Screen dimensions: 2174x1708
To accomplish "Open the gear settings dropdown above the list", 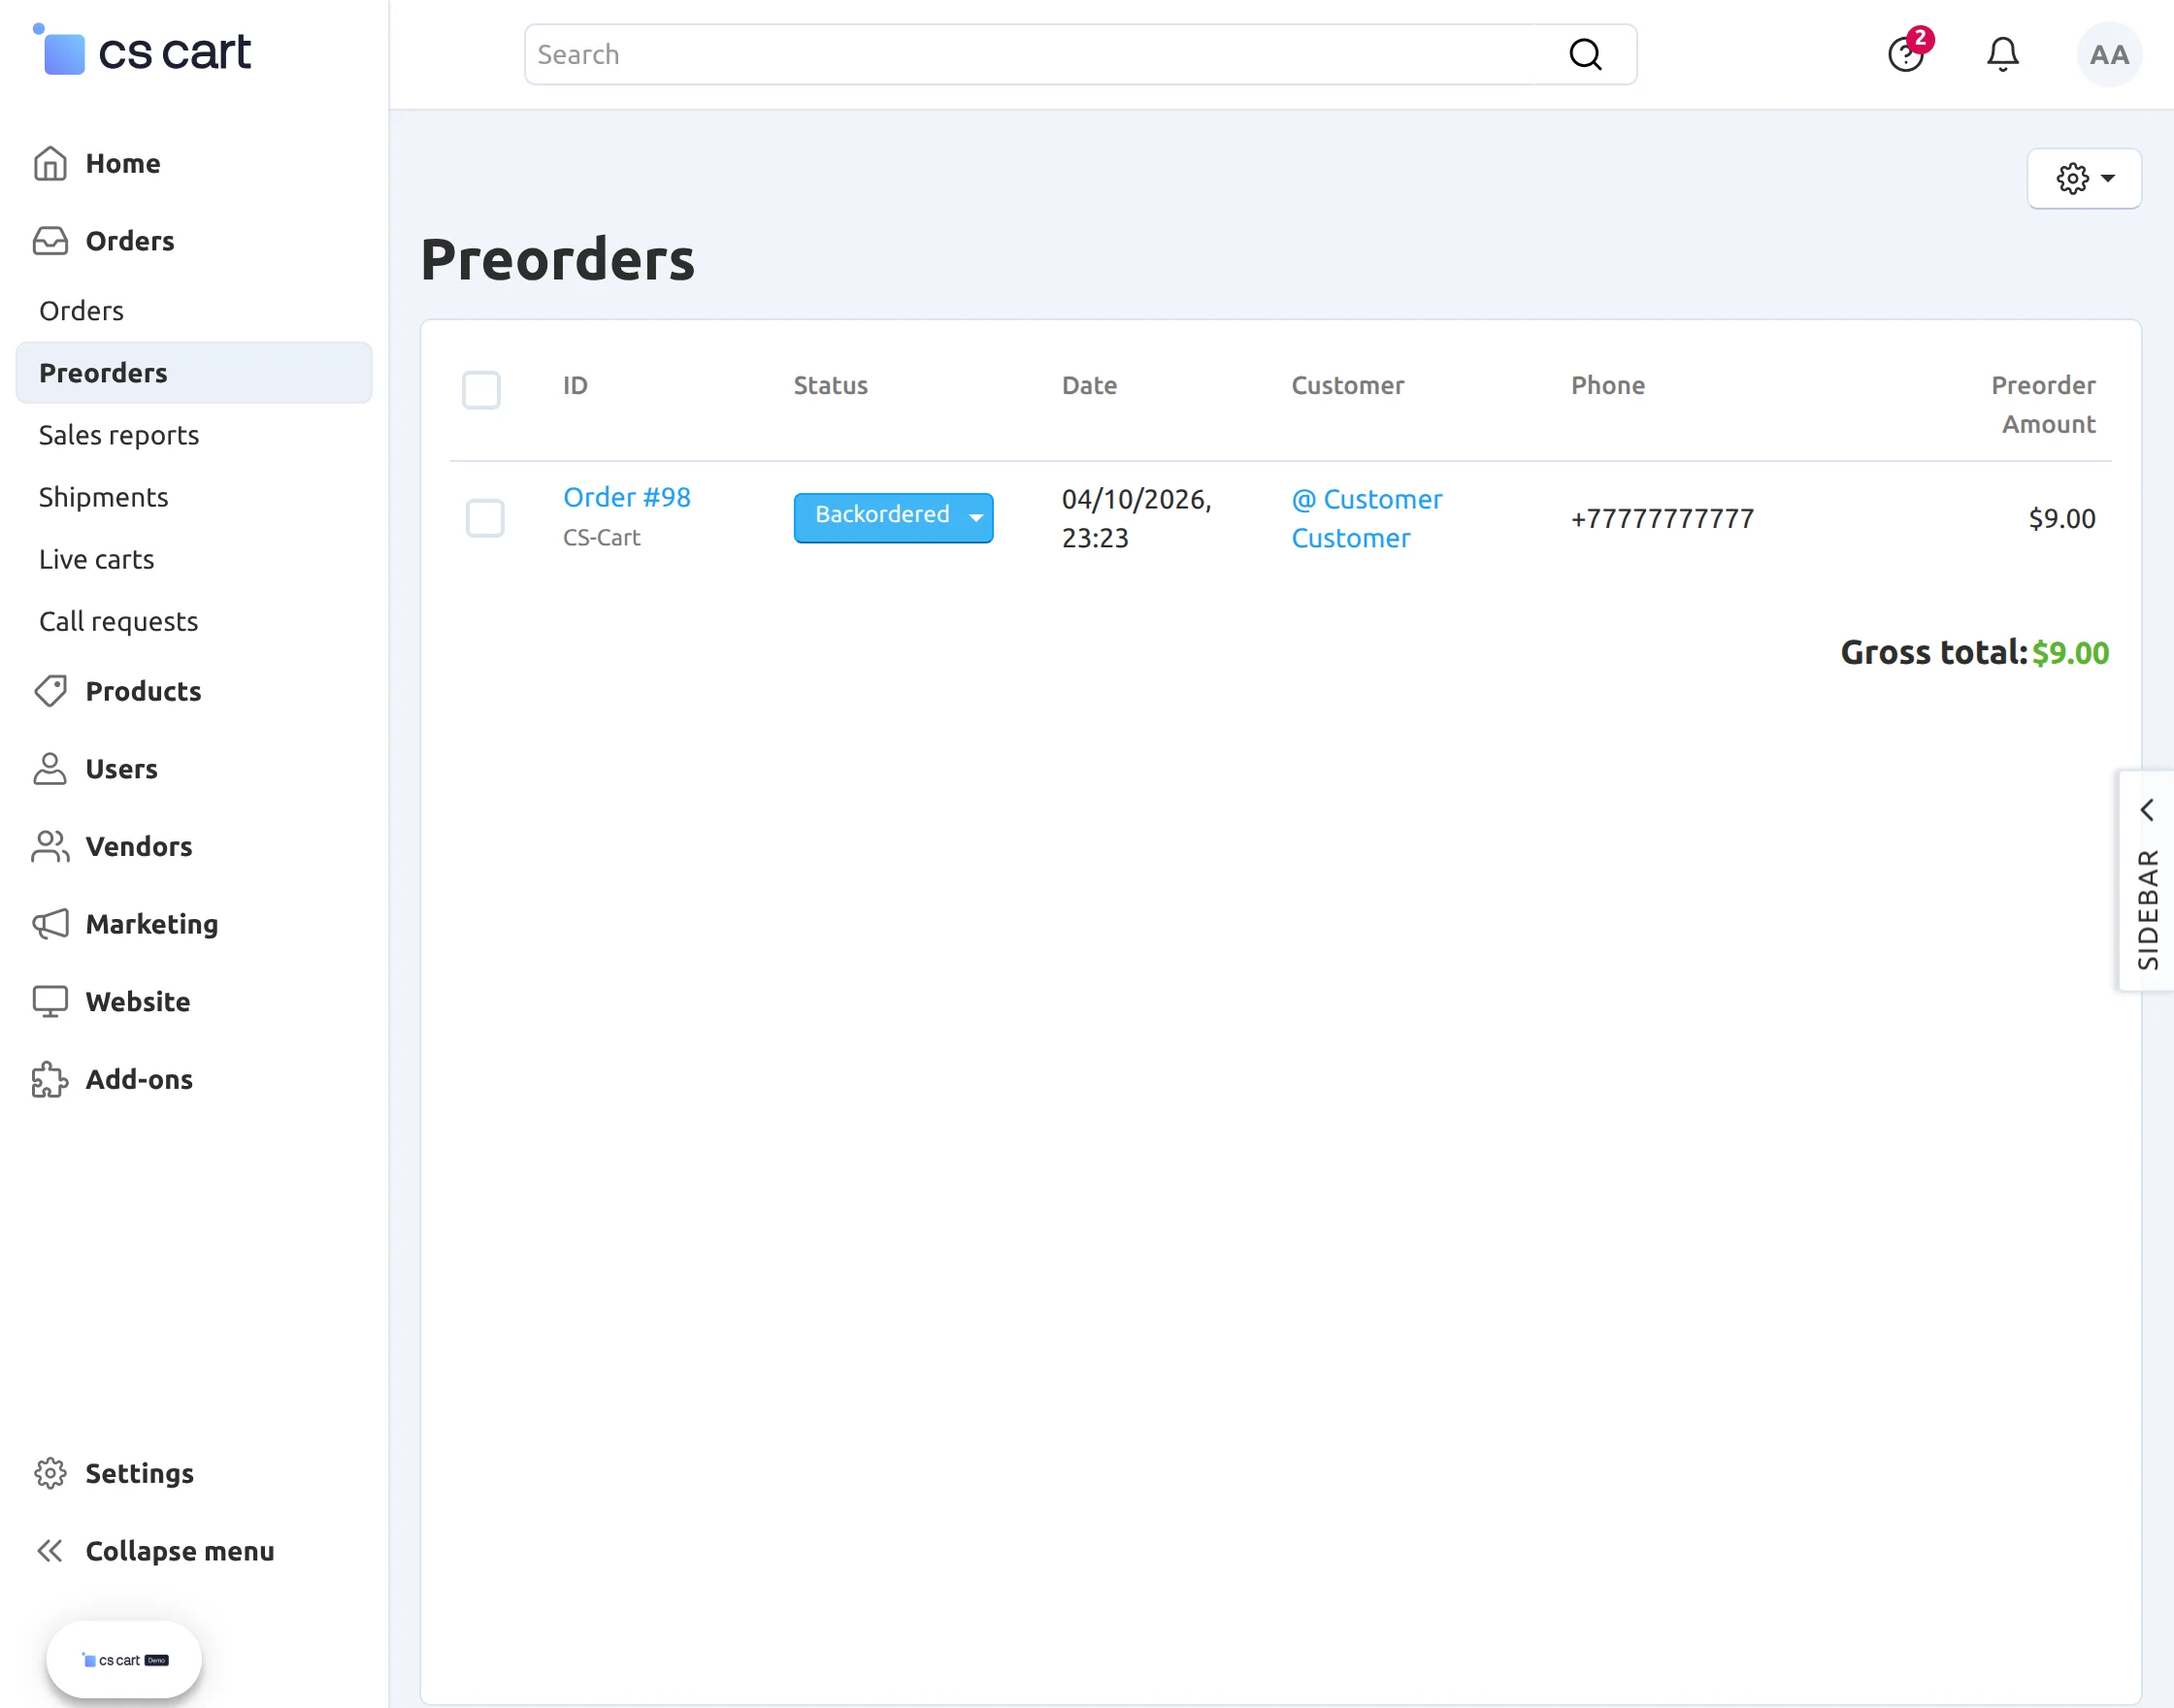I will 2084,179.
